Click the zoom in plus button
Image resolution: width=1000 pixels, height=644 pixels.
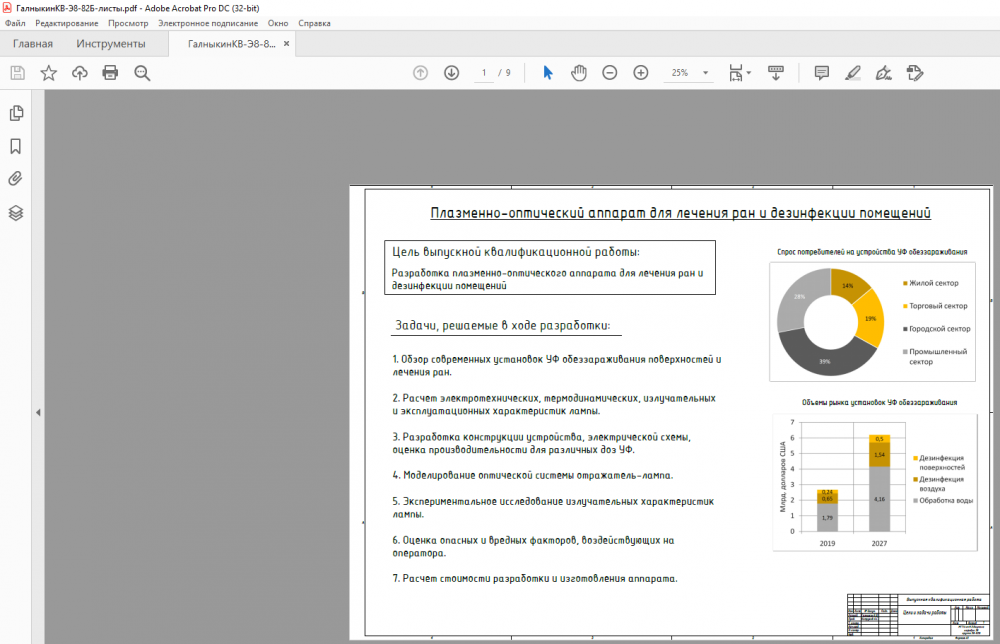[x=641, y=73]
